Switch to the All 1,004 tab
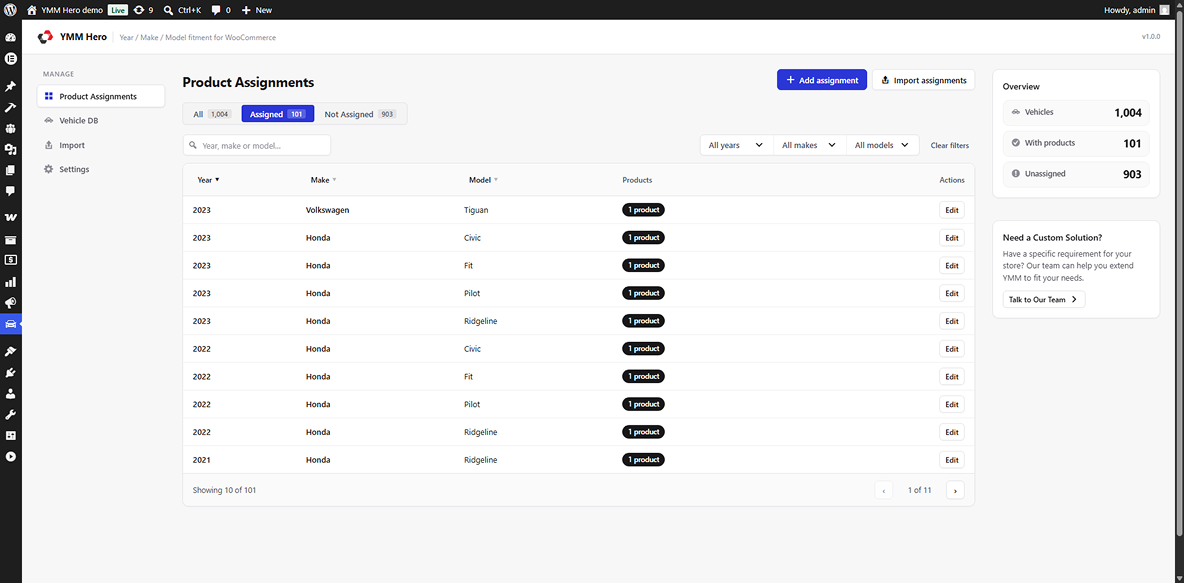 tap(211, 114)
